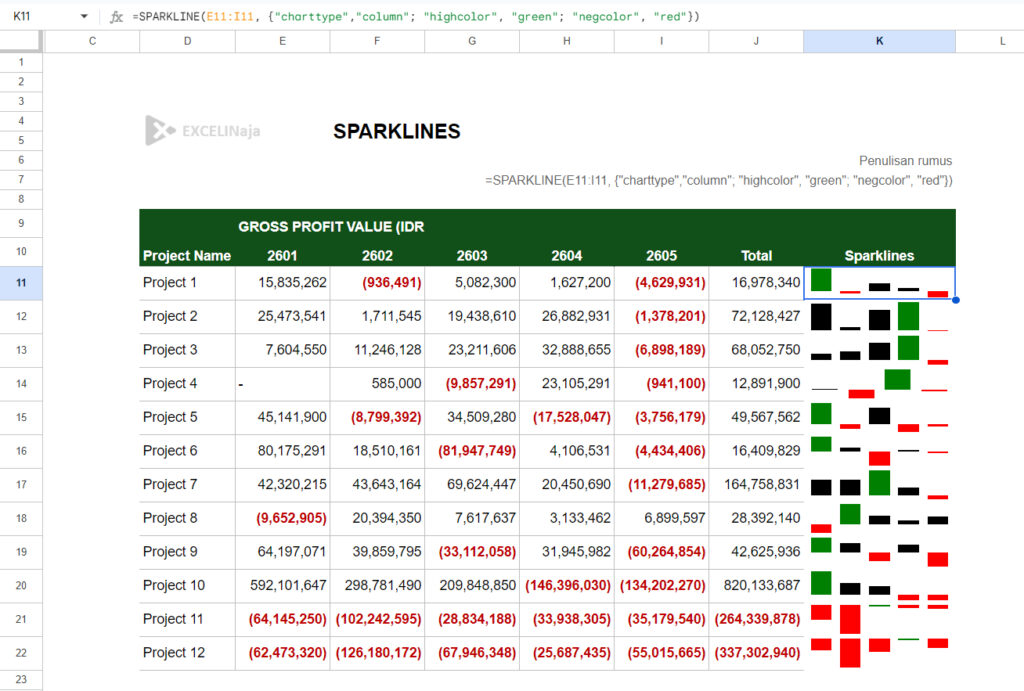1024x691 pixels.
Task: Click cell with value (17,528,047)
Action: click(567, 417)
